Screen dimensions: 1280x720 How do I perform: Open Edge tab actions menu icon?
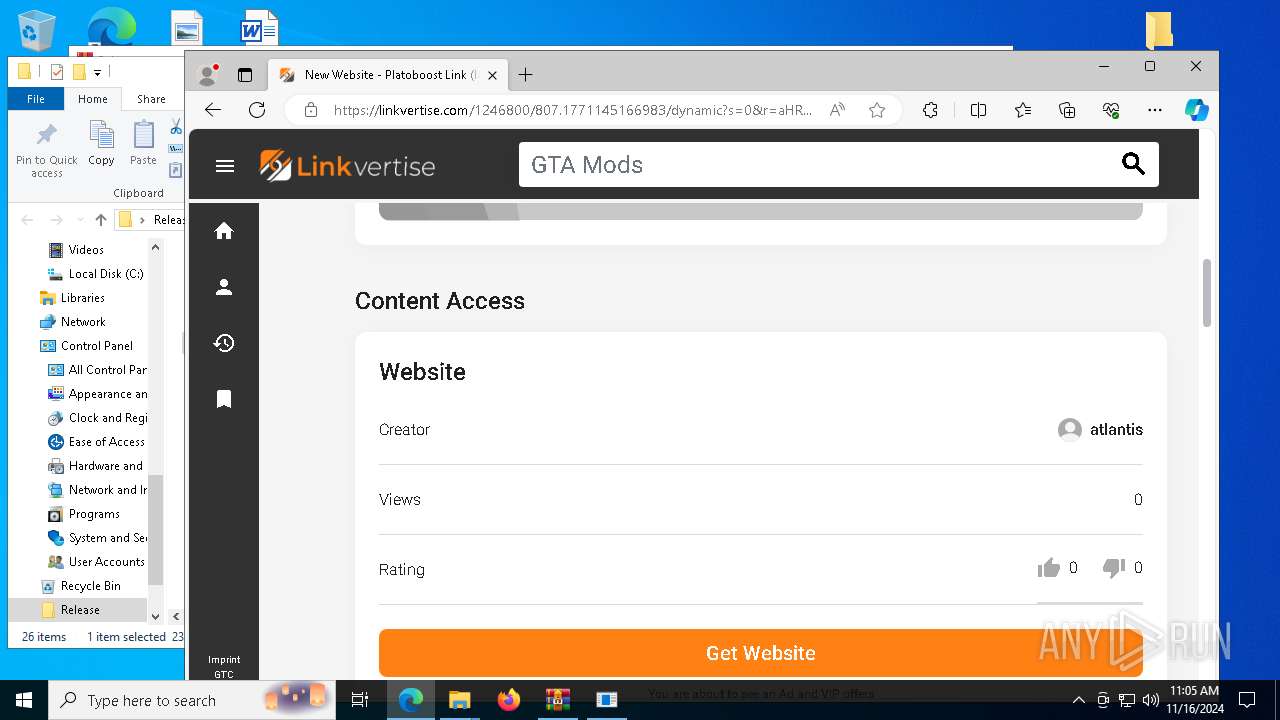point(245,75)
